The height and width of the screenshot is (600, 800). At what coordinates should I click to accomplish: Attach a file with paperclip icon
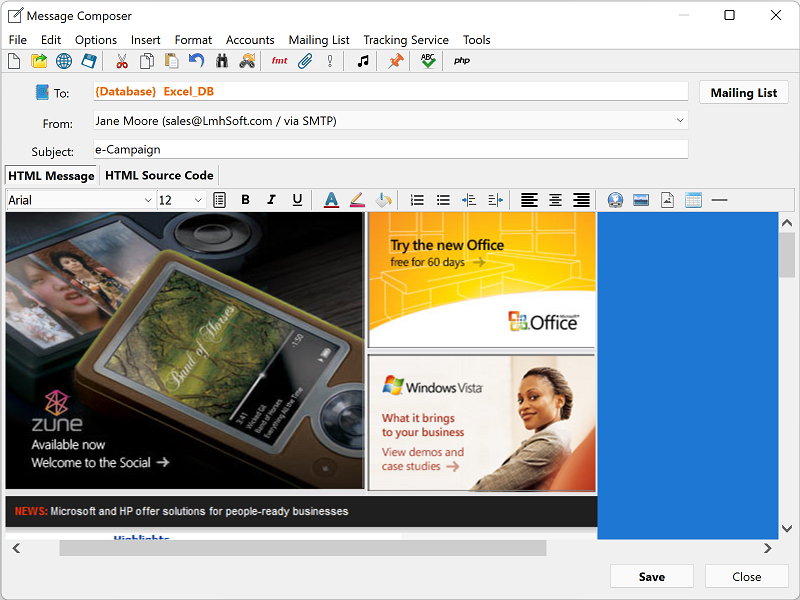point(305,61)
